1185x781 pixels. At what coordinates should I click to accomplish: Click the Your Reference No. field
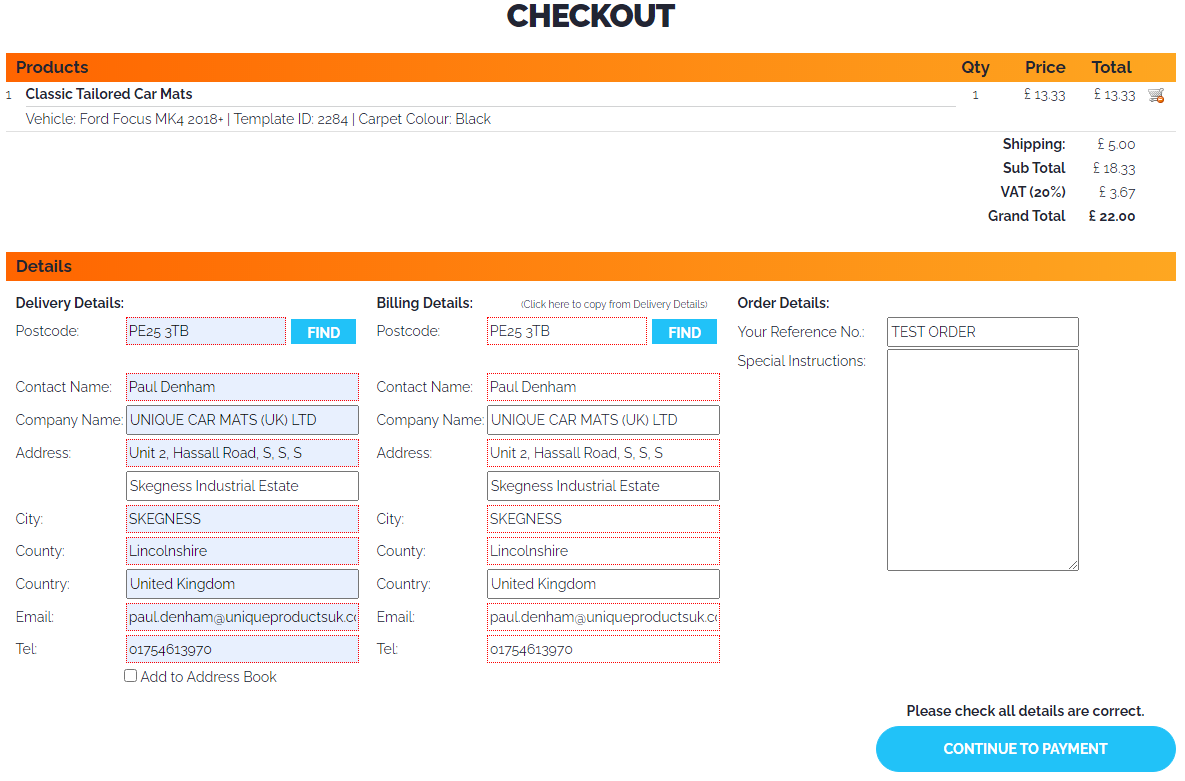(x=982, y=332)
